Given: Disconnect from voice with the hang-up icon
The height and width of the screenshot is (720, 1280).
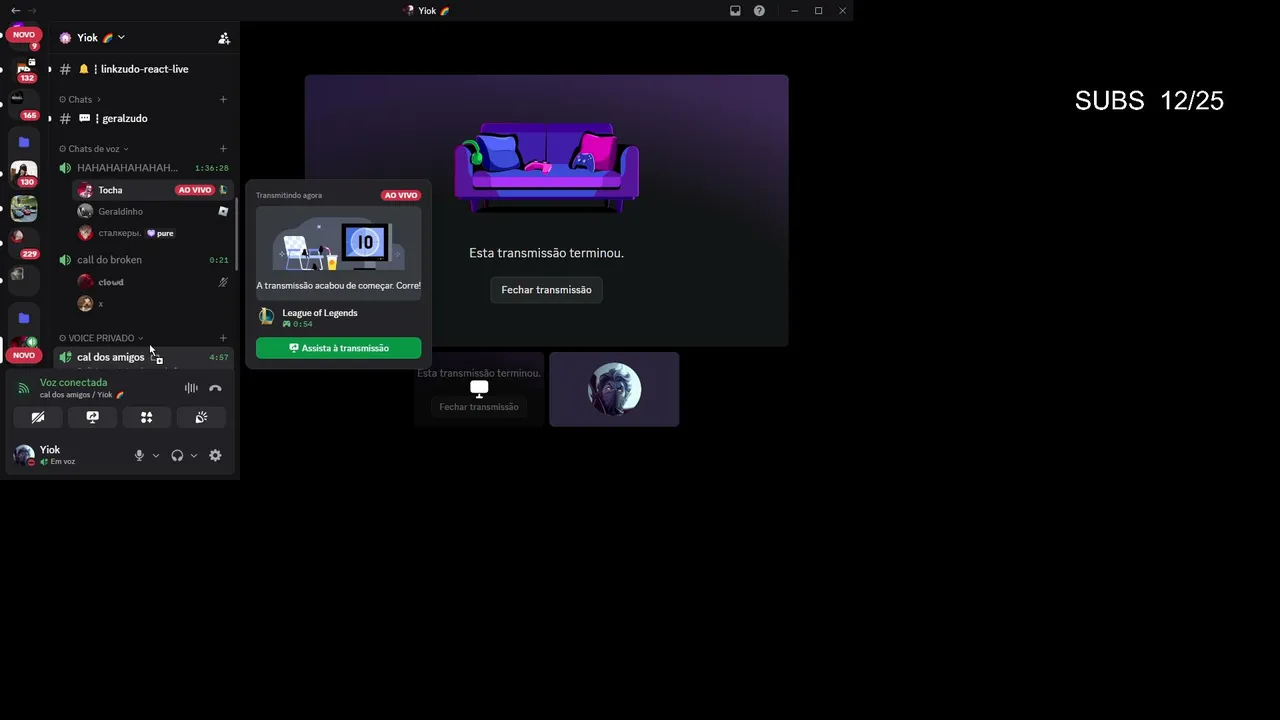Looking at the screenshot, I should (215, 388).
